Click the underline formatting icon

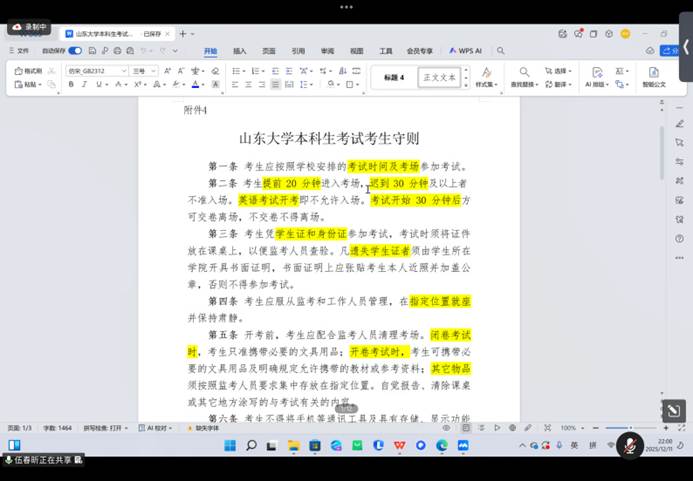pyautogui.click(x=98, y=85)
